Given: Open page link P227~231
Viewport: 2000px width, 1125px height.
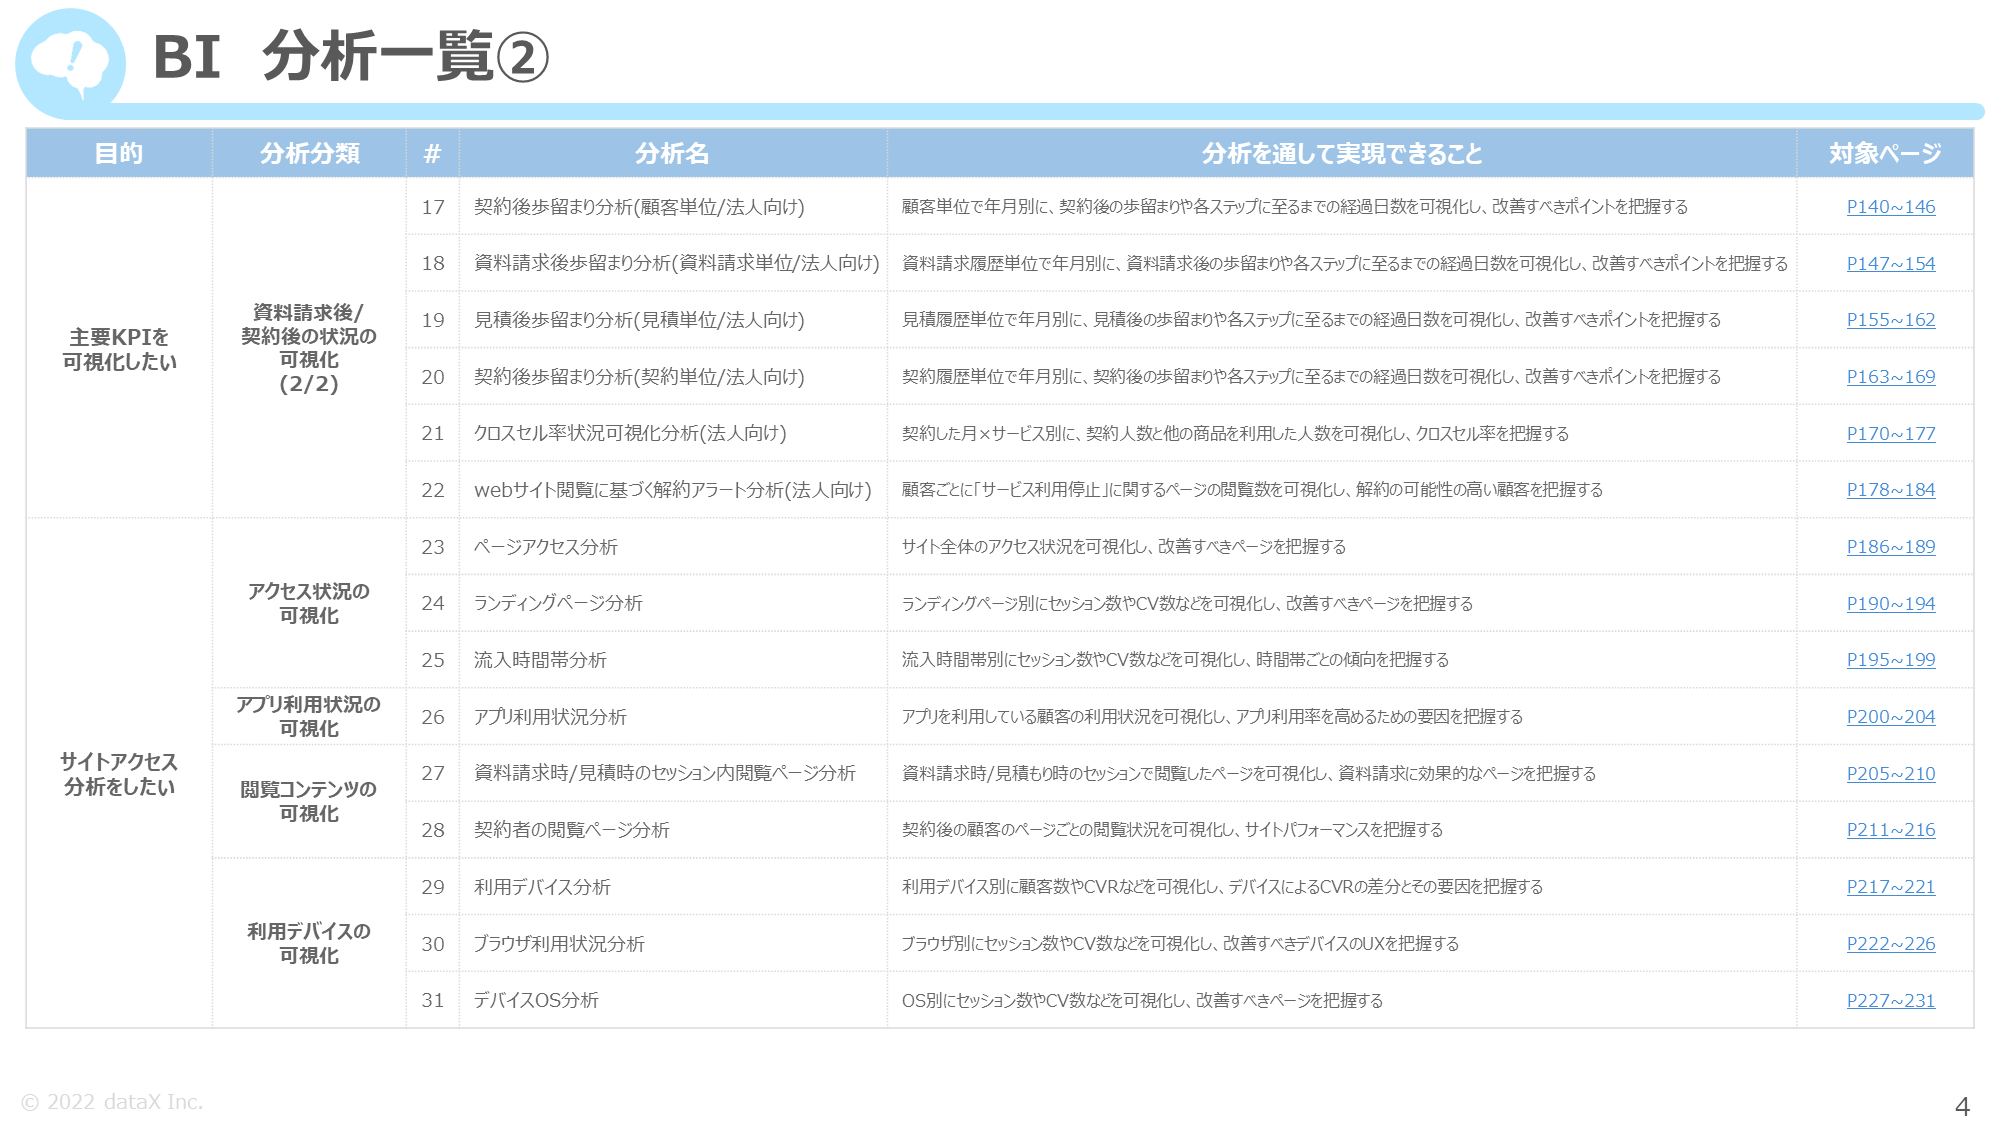Looking at the screenshot, I should coord(1890,1001).
